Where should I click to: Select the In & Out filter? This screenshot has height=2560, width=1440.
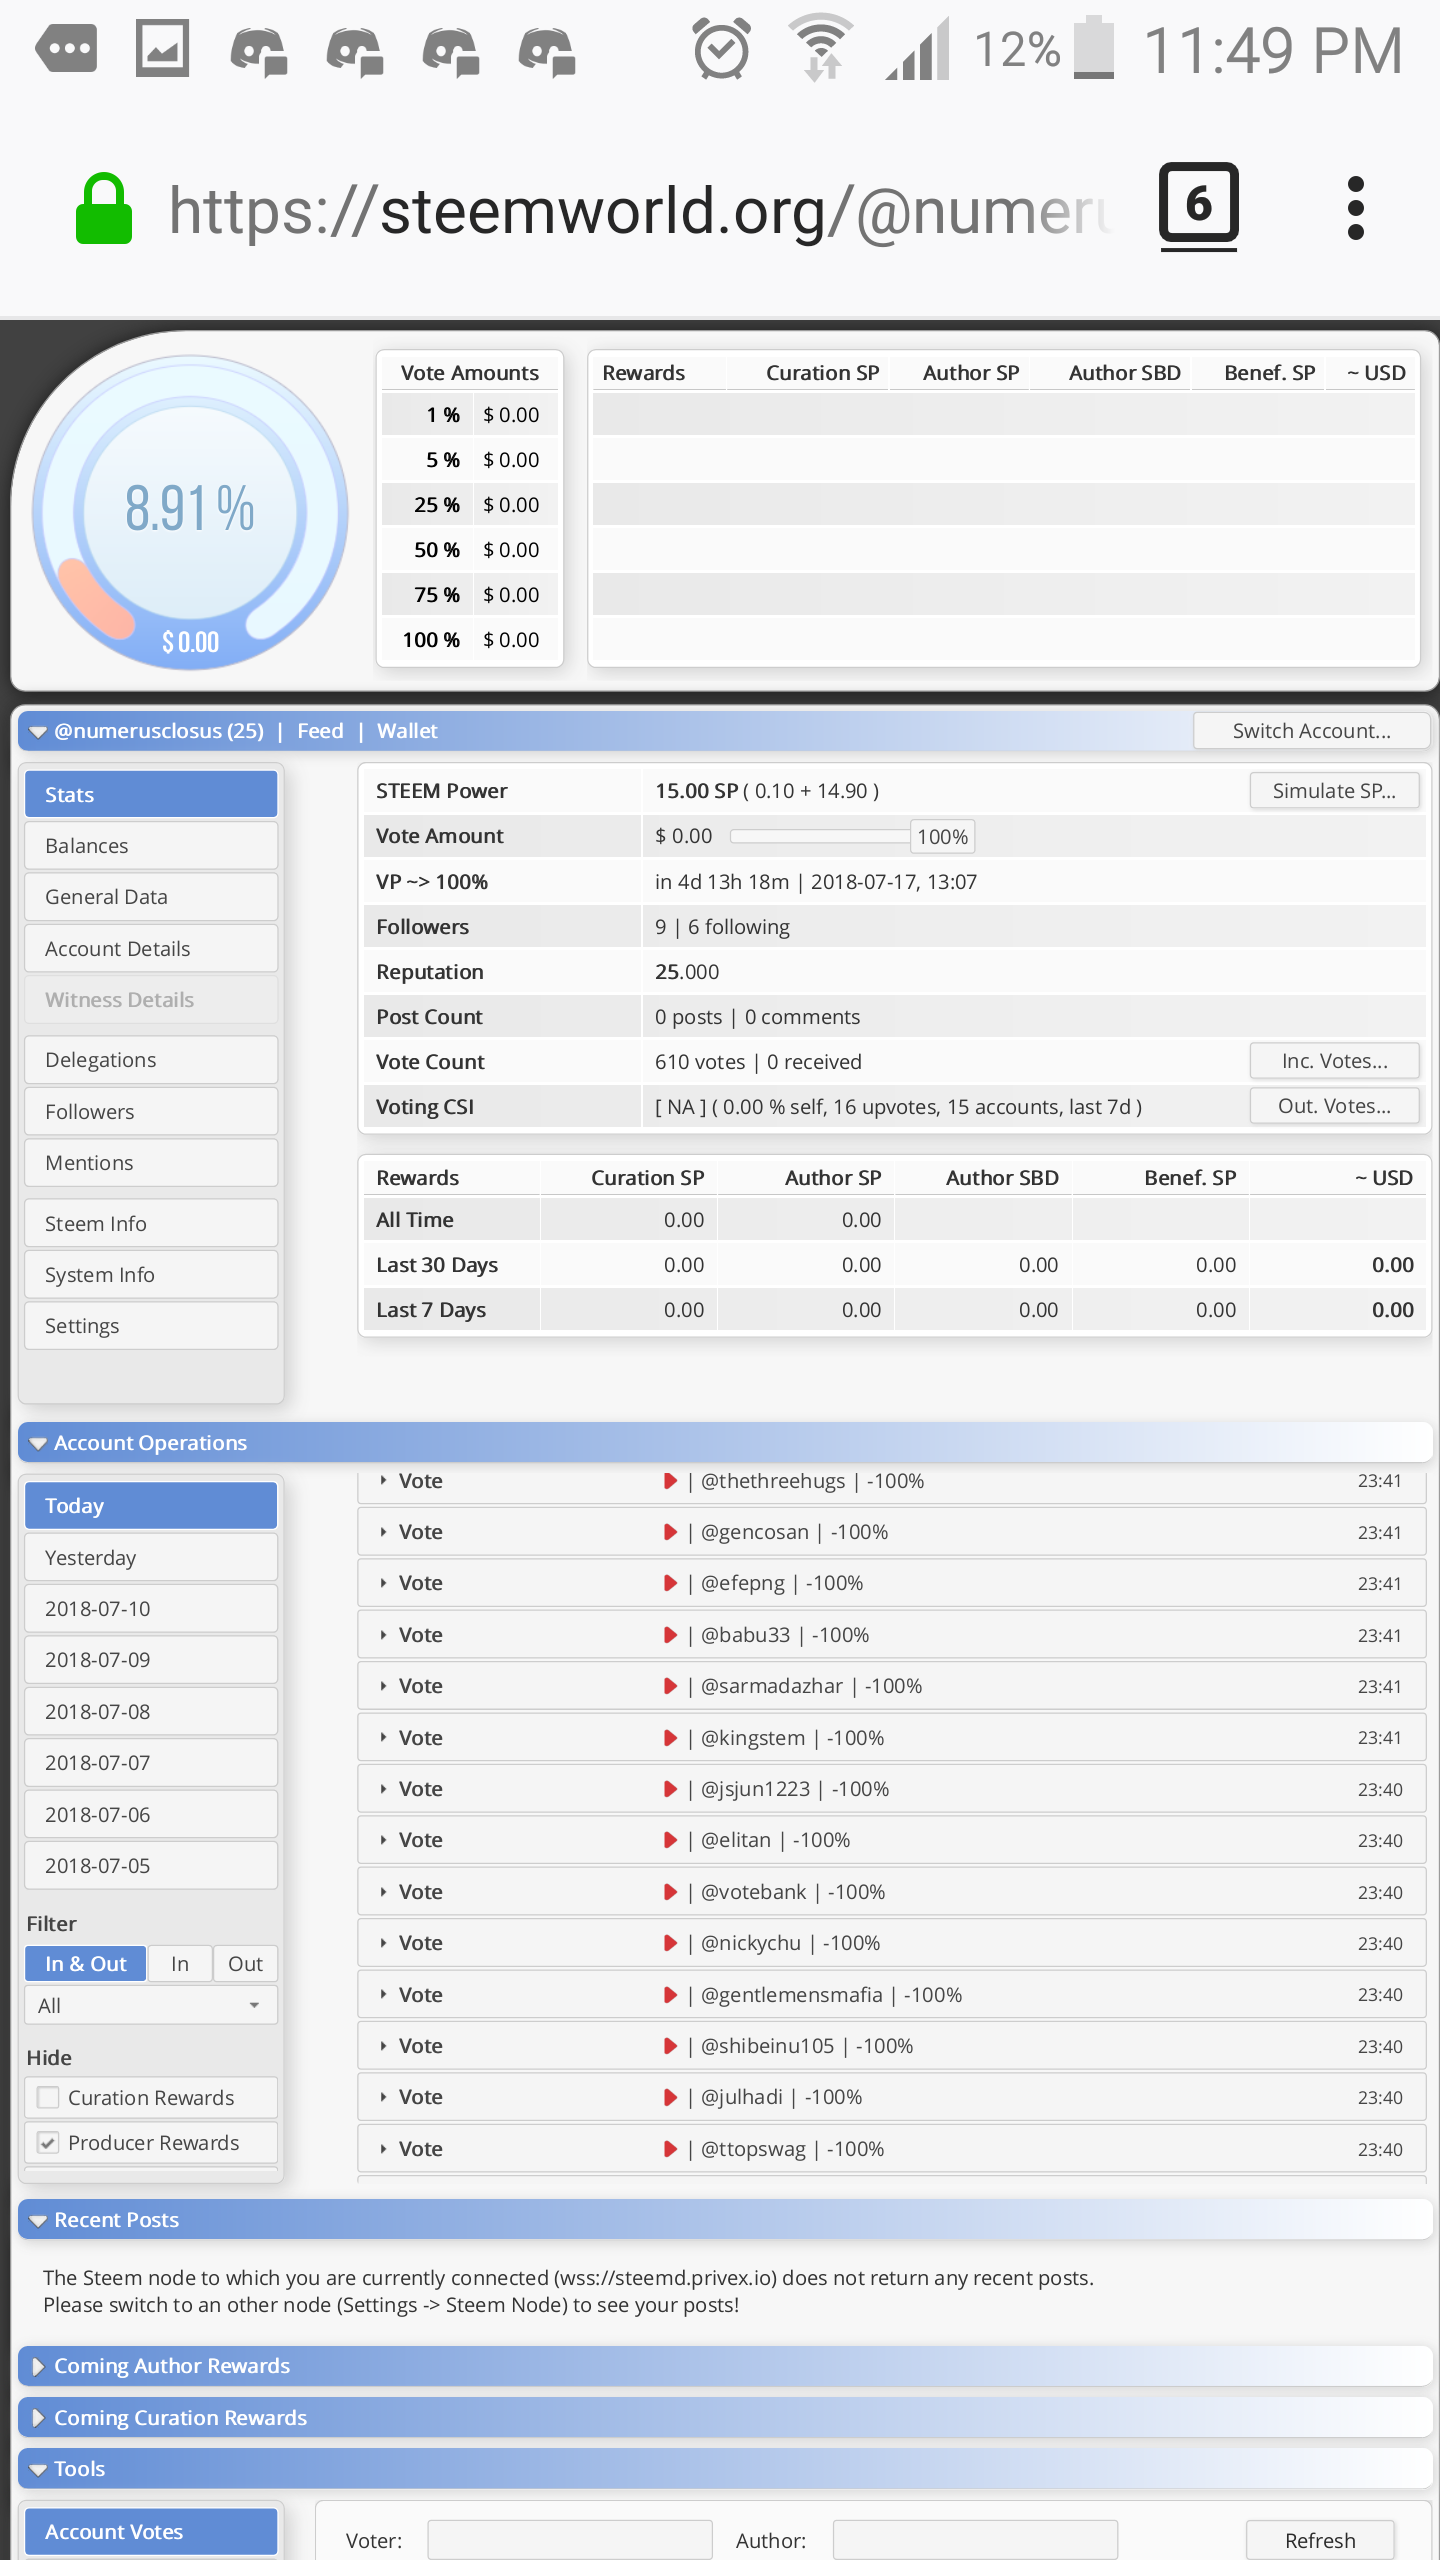click(x=86, y=1963)
